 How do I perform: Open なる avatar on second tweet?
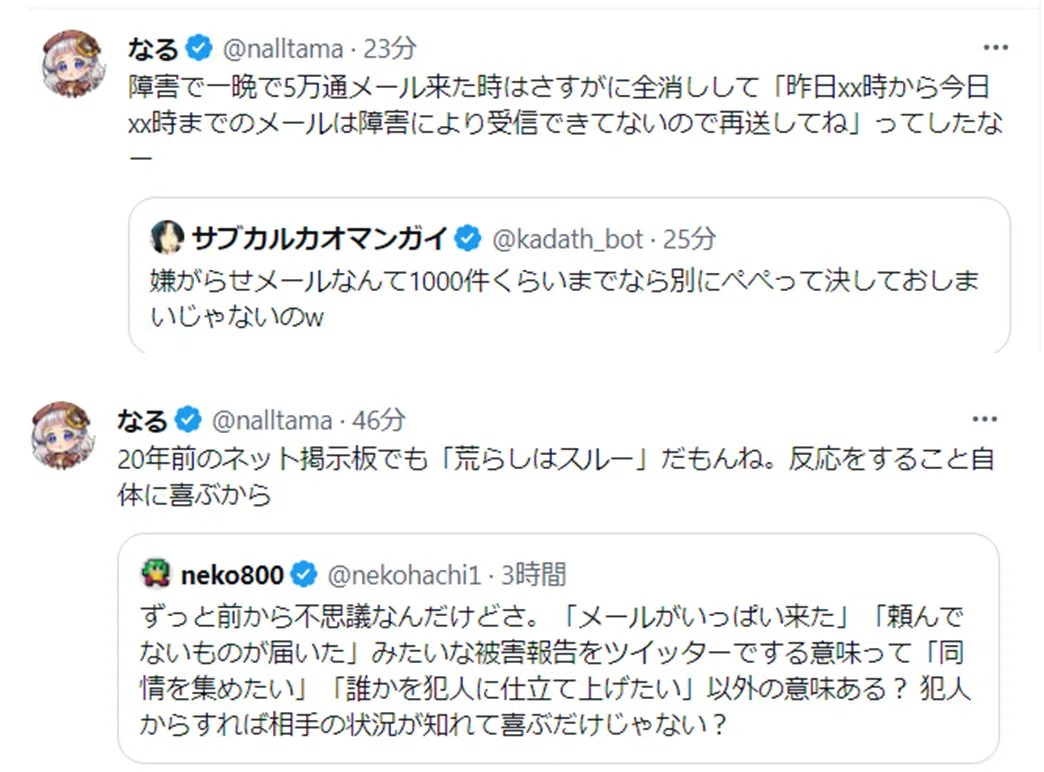click(63, 436)
